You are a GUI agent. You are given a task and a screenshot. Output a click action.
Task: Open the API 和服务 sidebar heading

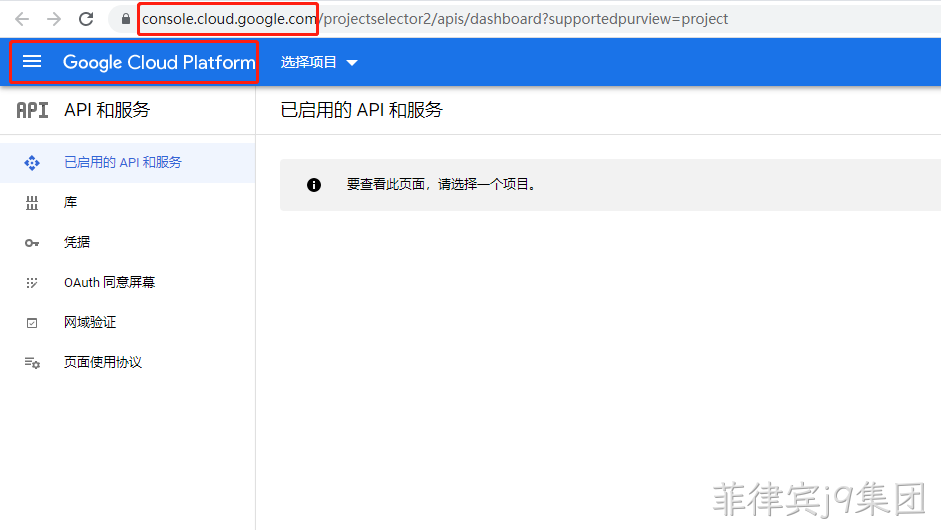click(107, 110)
